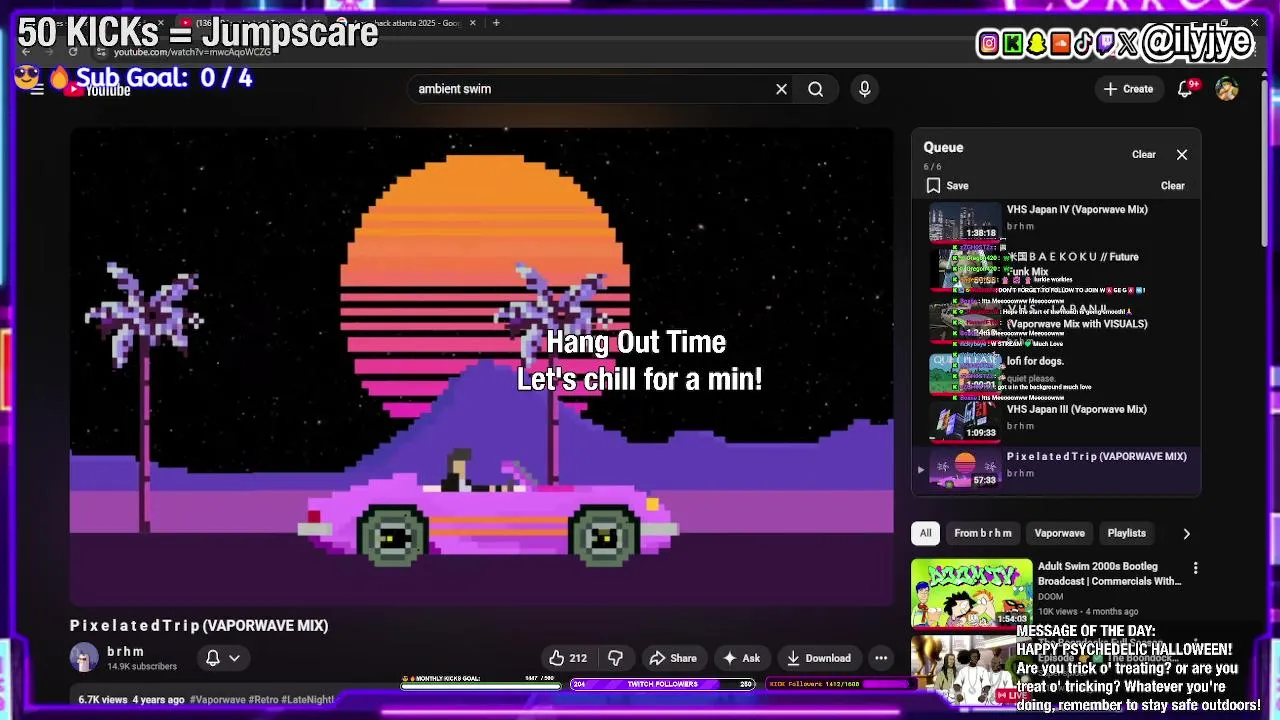This screenshot has height=720, width=1280.
Task: Select the From b r h m chip
Action: [x=982, y=533]
